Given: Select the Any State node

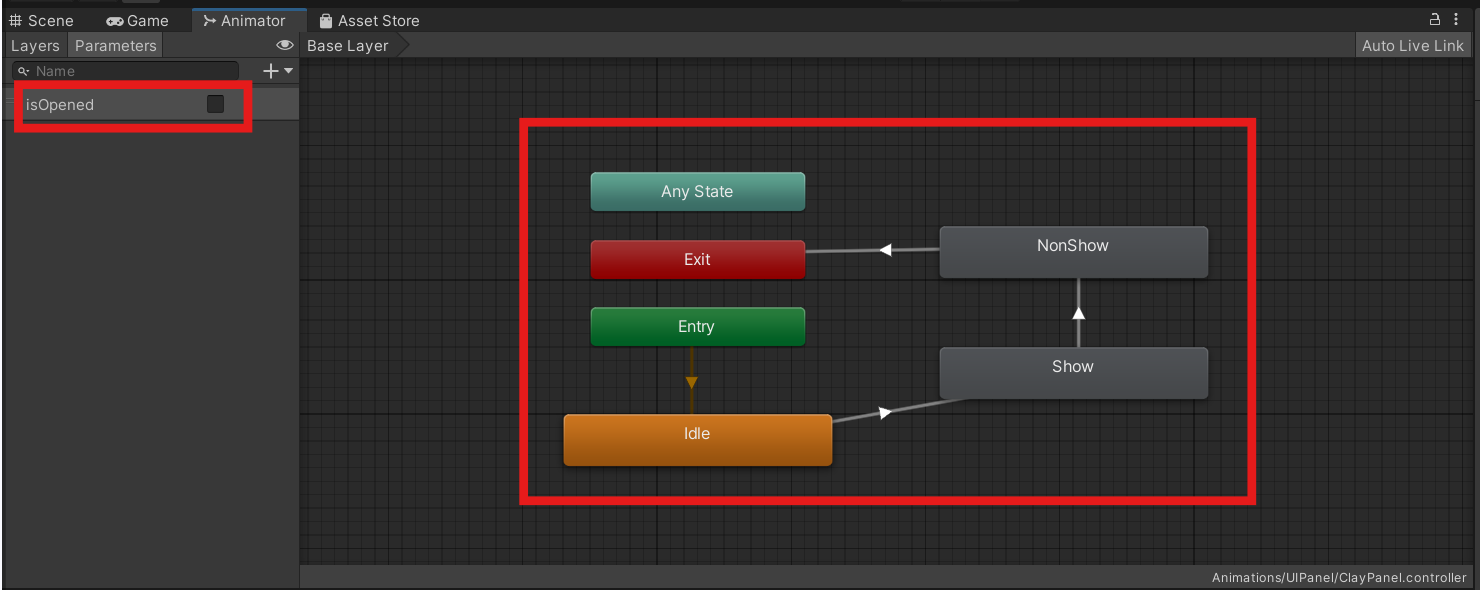Looking at the screenshot, I should [x=697, y=192].
